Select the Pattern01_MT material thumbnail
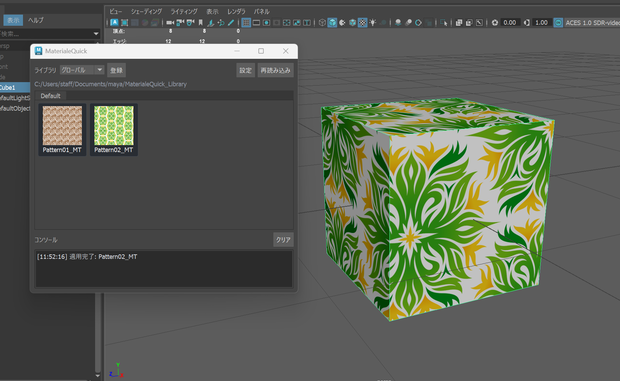Viewport: 620px width, 381px height. [62, 130]
